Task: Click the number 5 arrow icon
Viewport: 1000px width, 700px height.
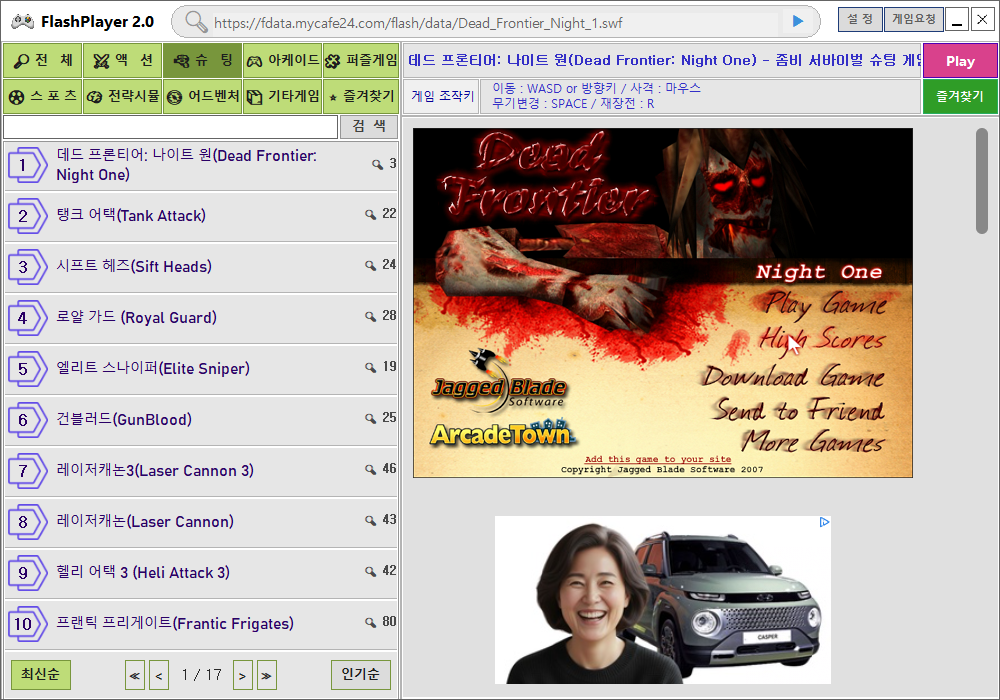Action: coord(27,369)
